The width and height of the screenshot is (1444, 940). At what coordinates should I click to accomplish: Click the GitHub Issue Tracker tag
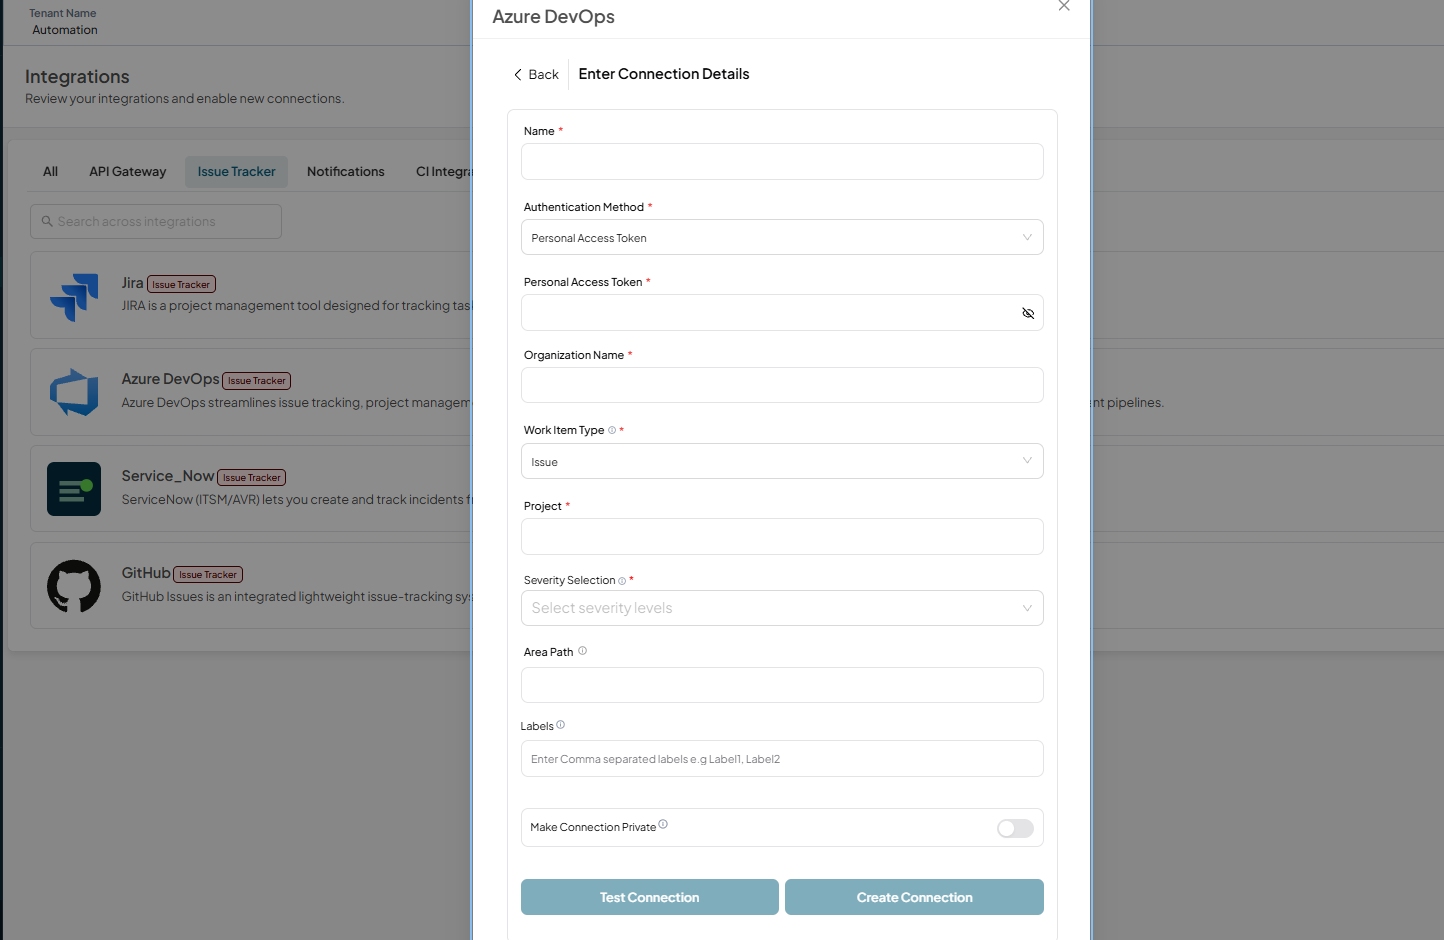click(208, 575)
